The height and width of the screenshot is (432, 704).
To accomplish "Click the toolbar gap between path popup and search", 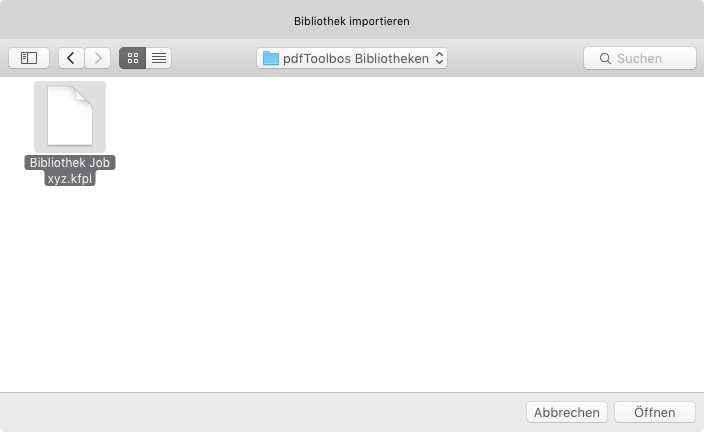I will tap(515, 58).
